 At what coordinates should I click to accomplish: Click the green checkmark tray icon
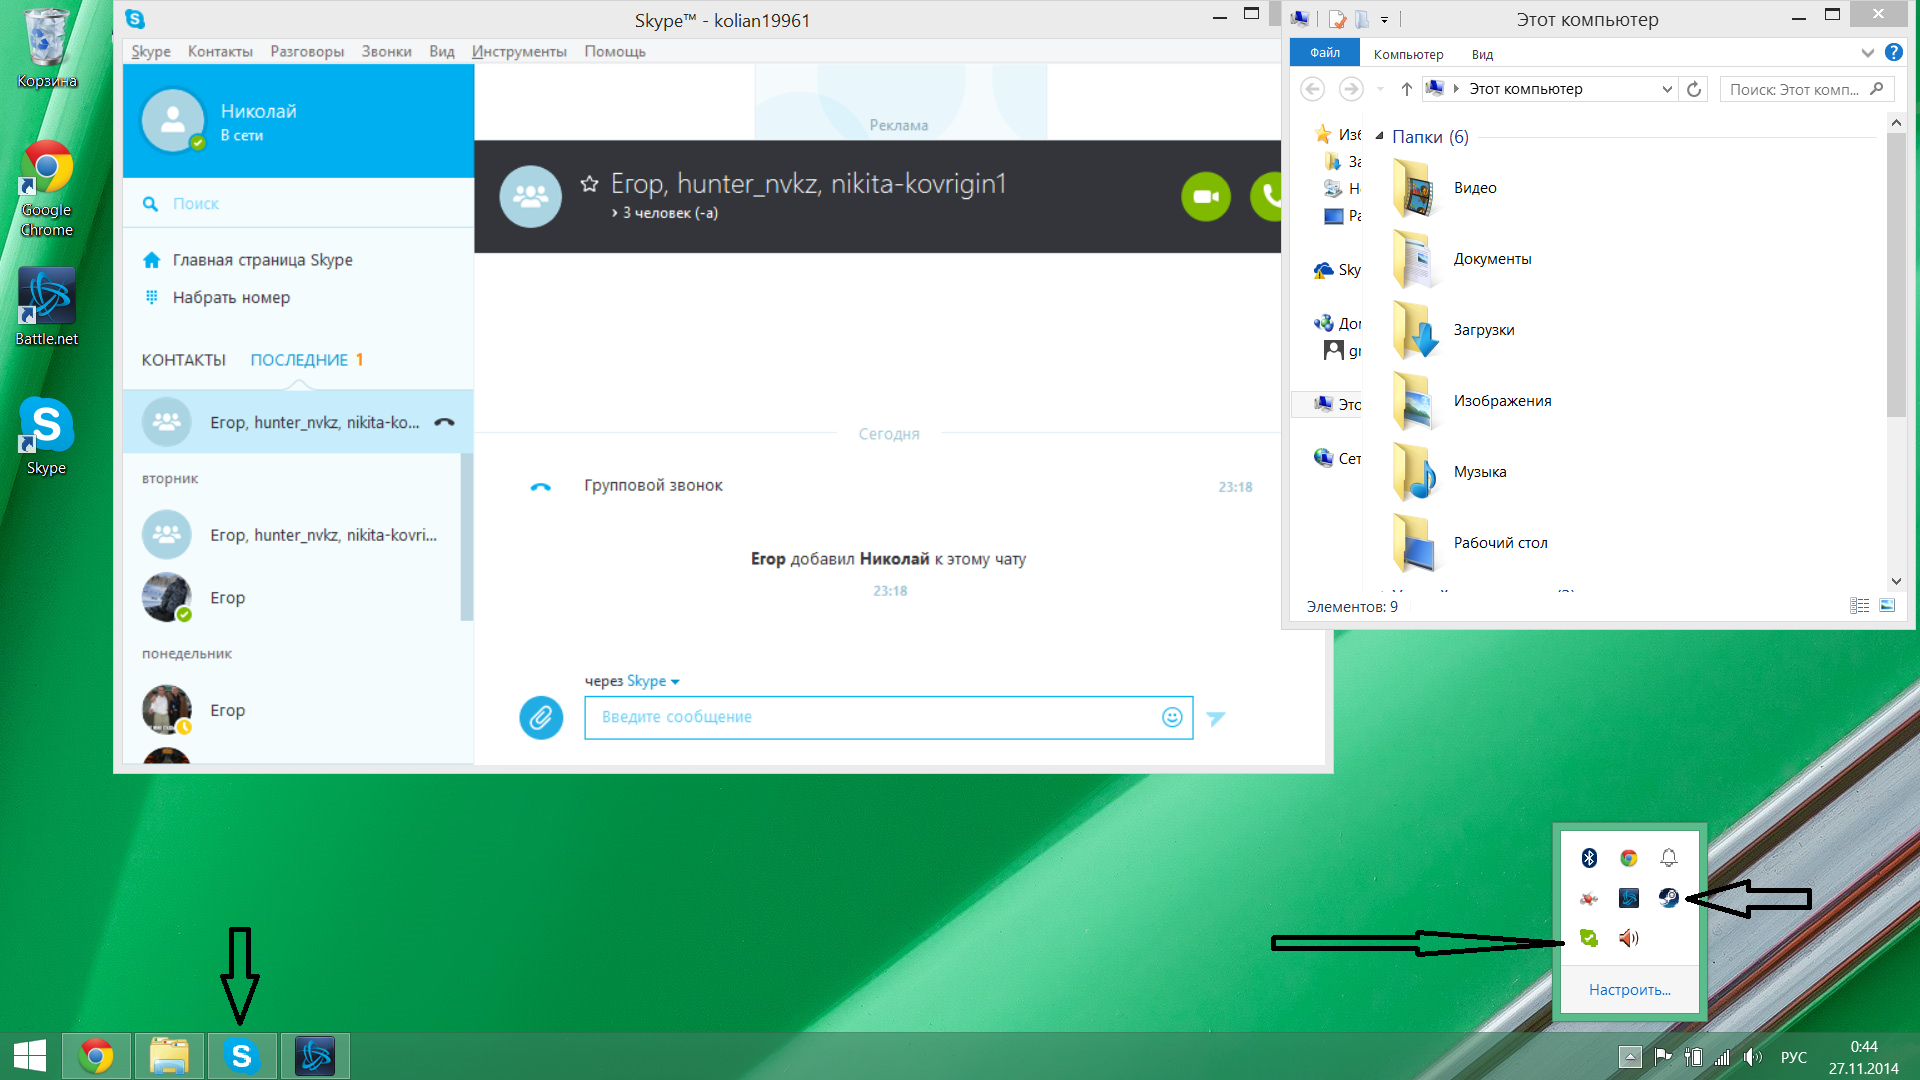1589,938
